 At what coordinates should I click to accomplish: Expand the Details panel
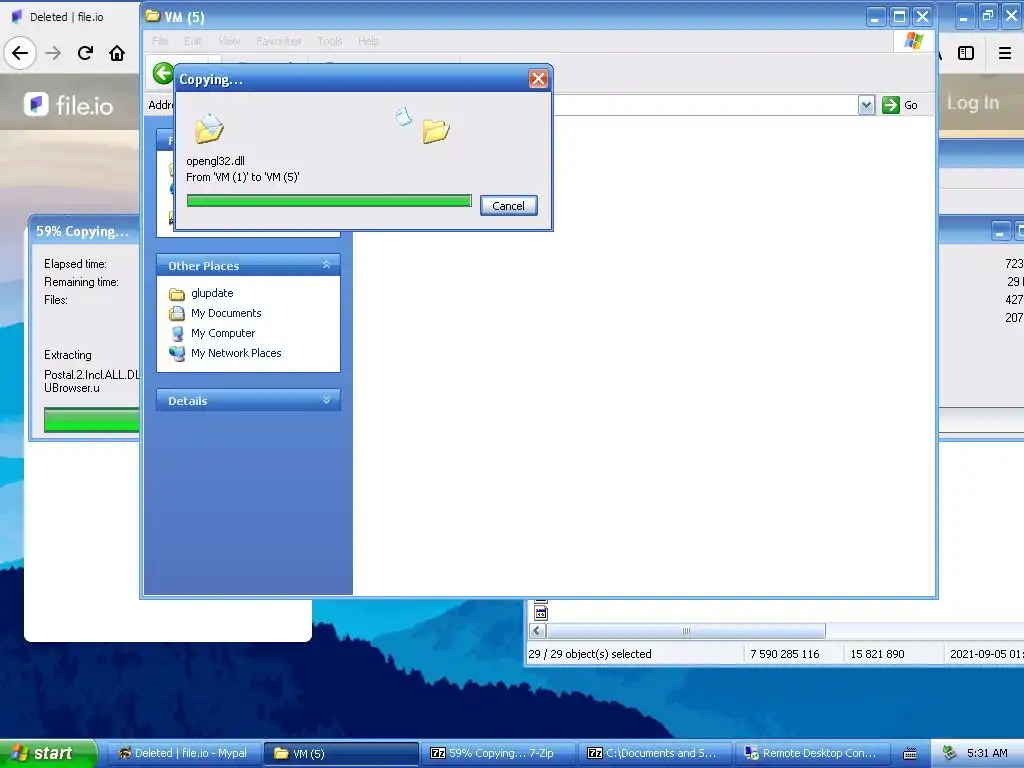click(326, 400)
